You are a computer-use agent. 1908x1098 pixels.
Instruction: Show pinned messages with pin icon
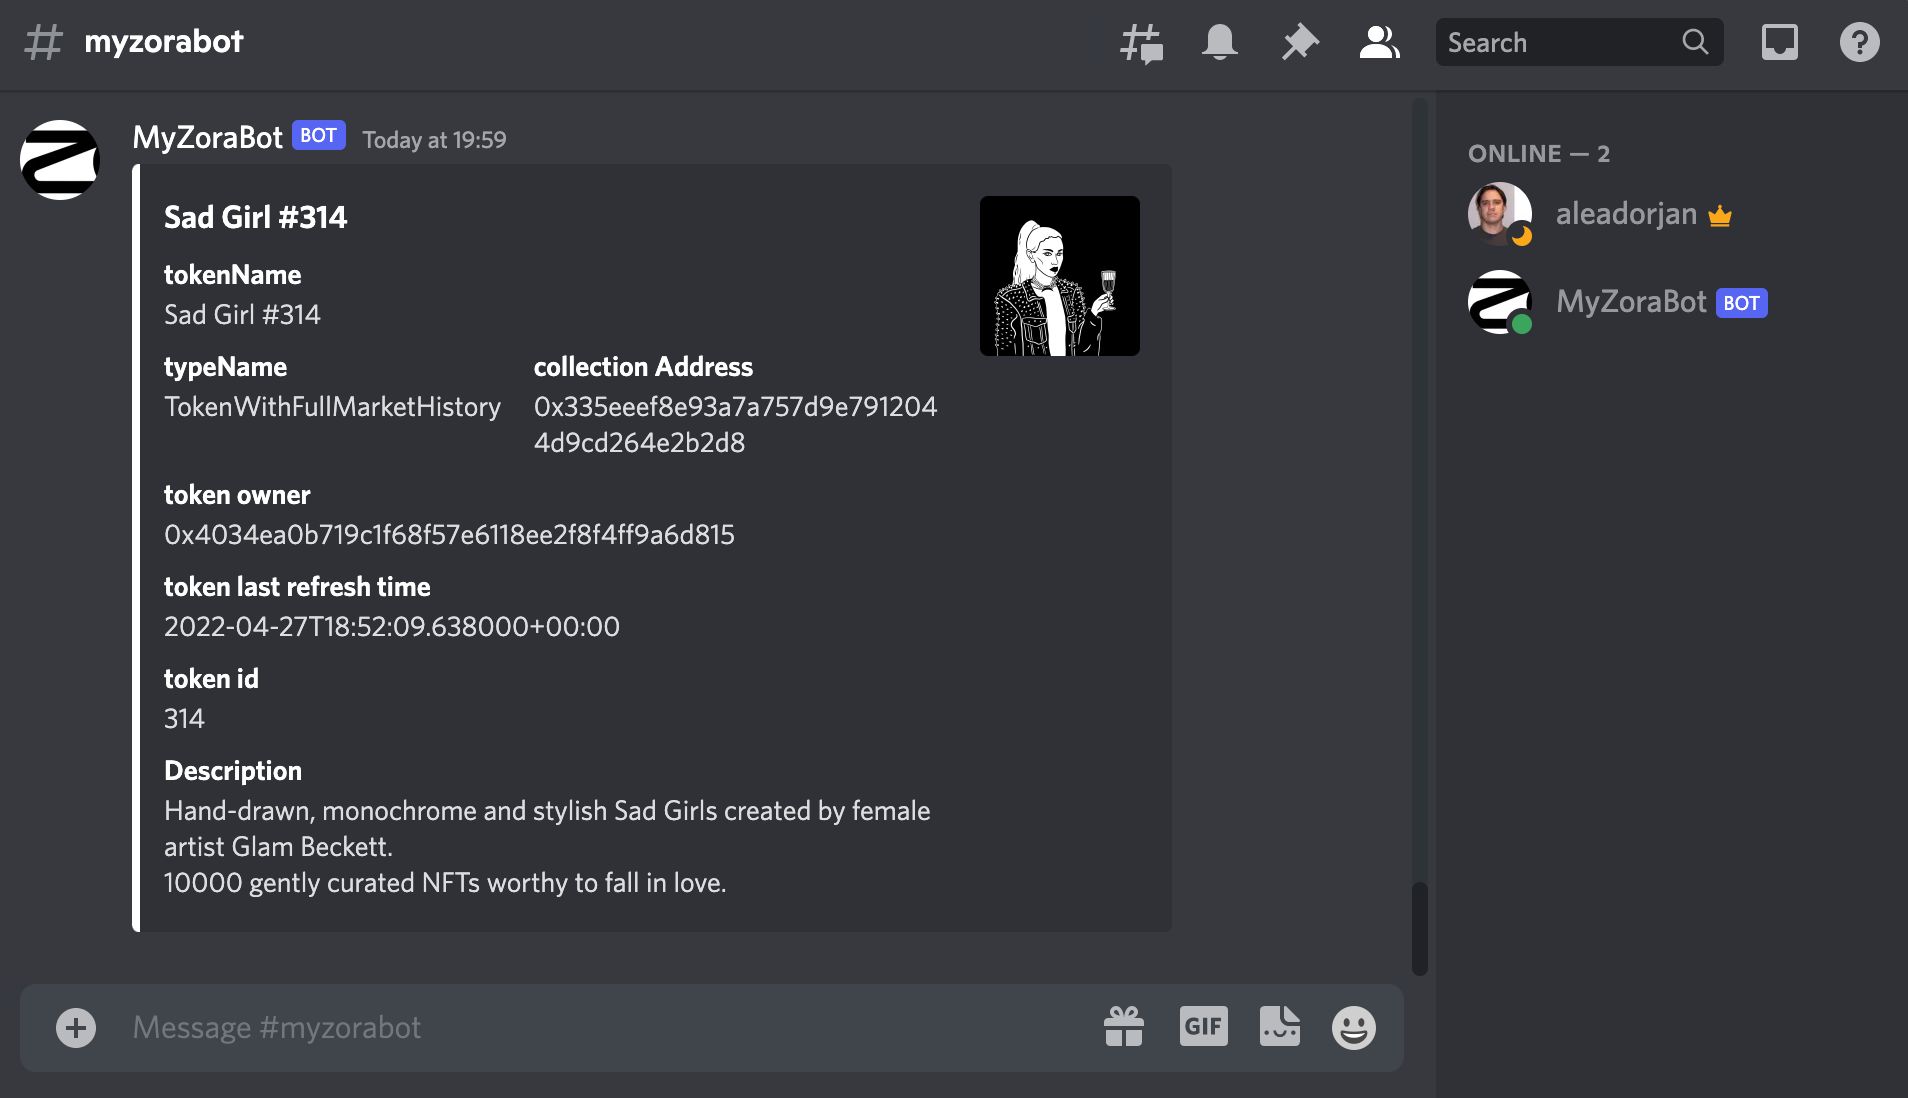coord(1300,43)
